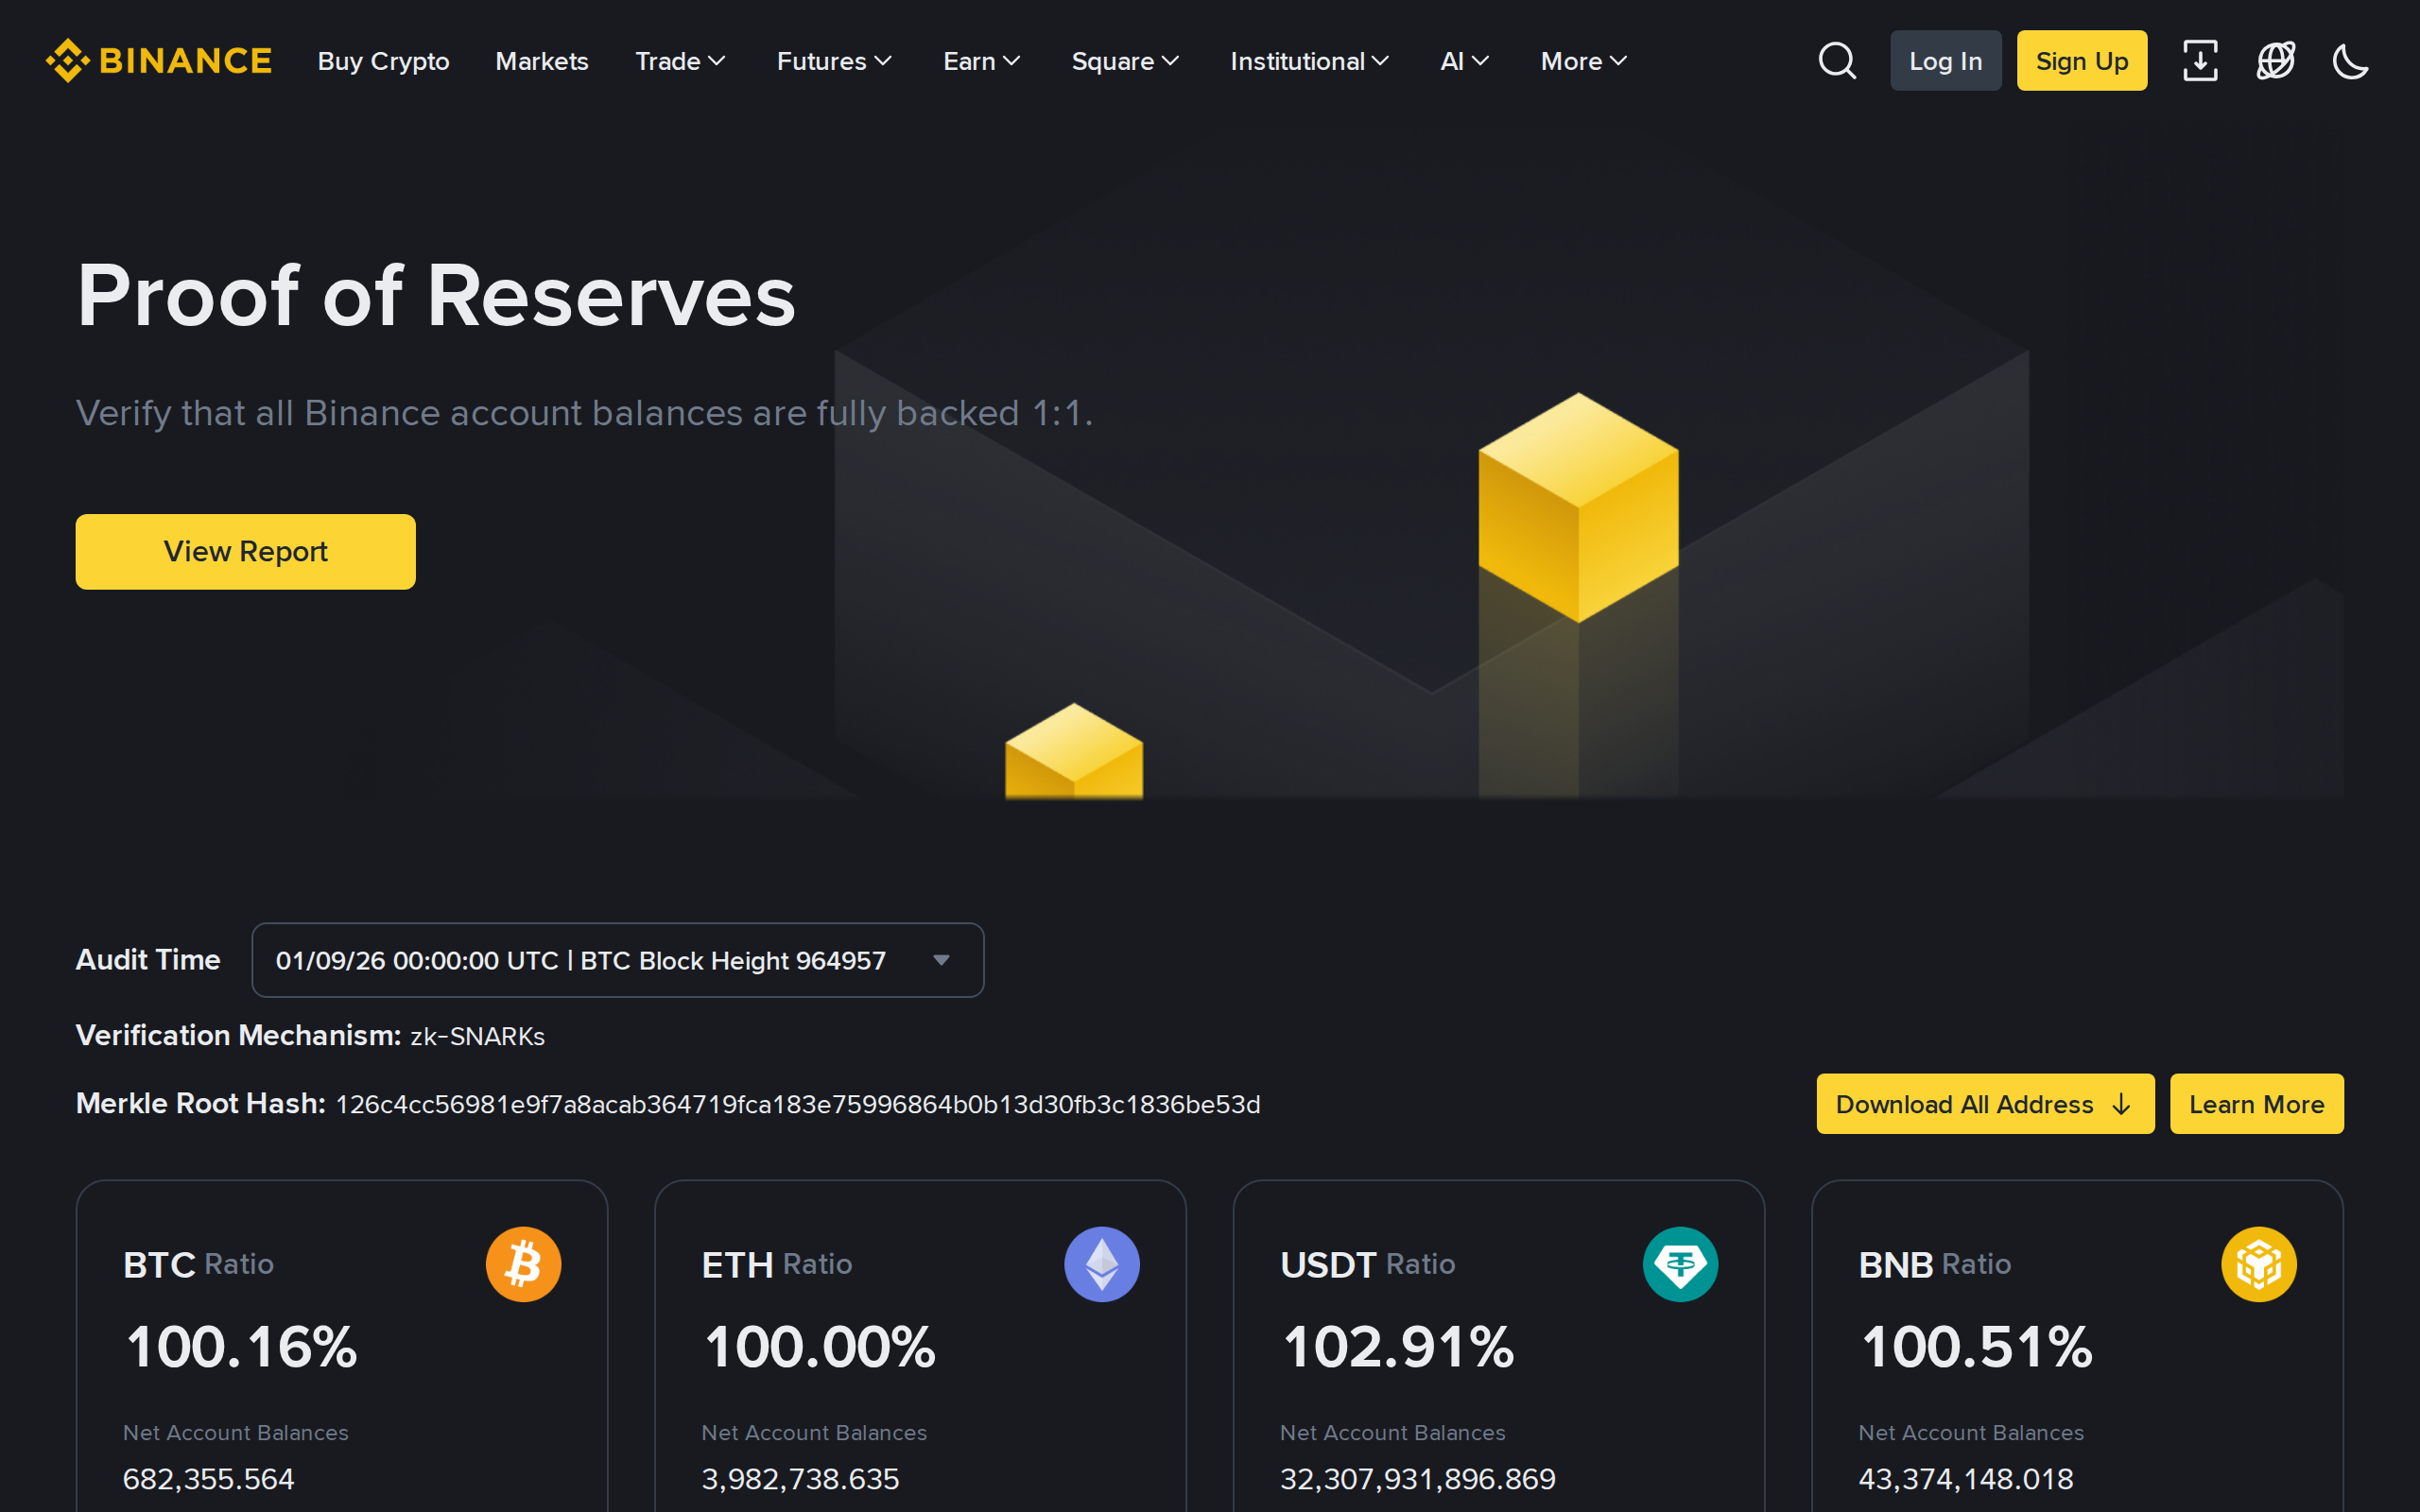Click the Sign Up button
The height and width of the screenshot is (1512, 2420).
point(2082,61)
